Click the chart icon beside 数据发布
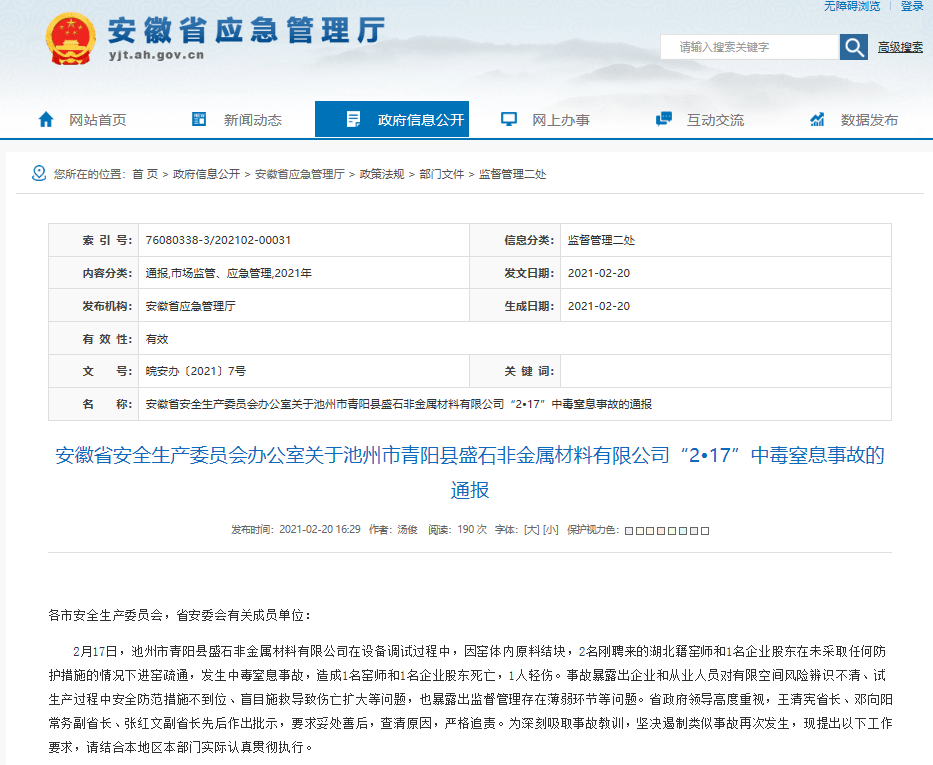Image resolution: width=933 pixels, height=765 pixels. (x=817, y=119)
